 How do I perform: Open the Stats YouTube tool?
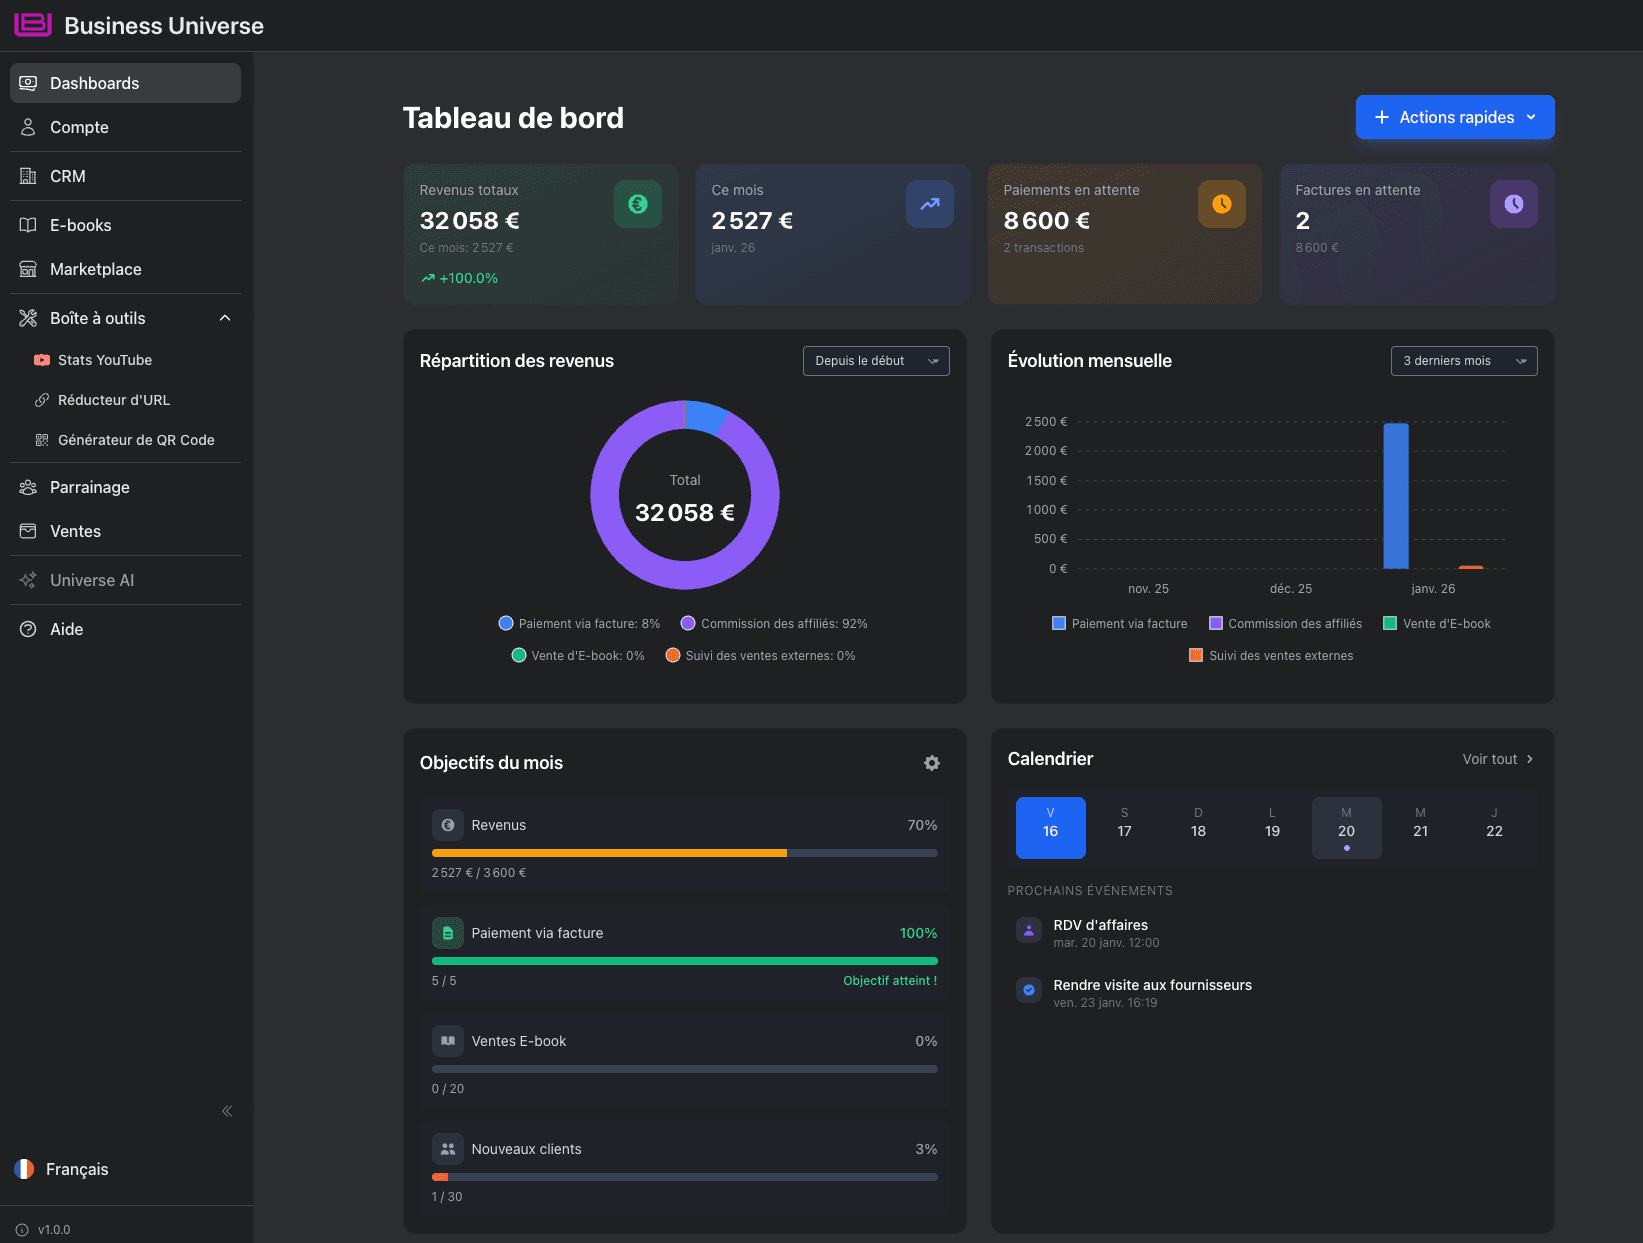[104, 360]
